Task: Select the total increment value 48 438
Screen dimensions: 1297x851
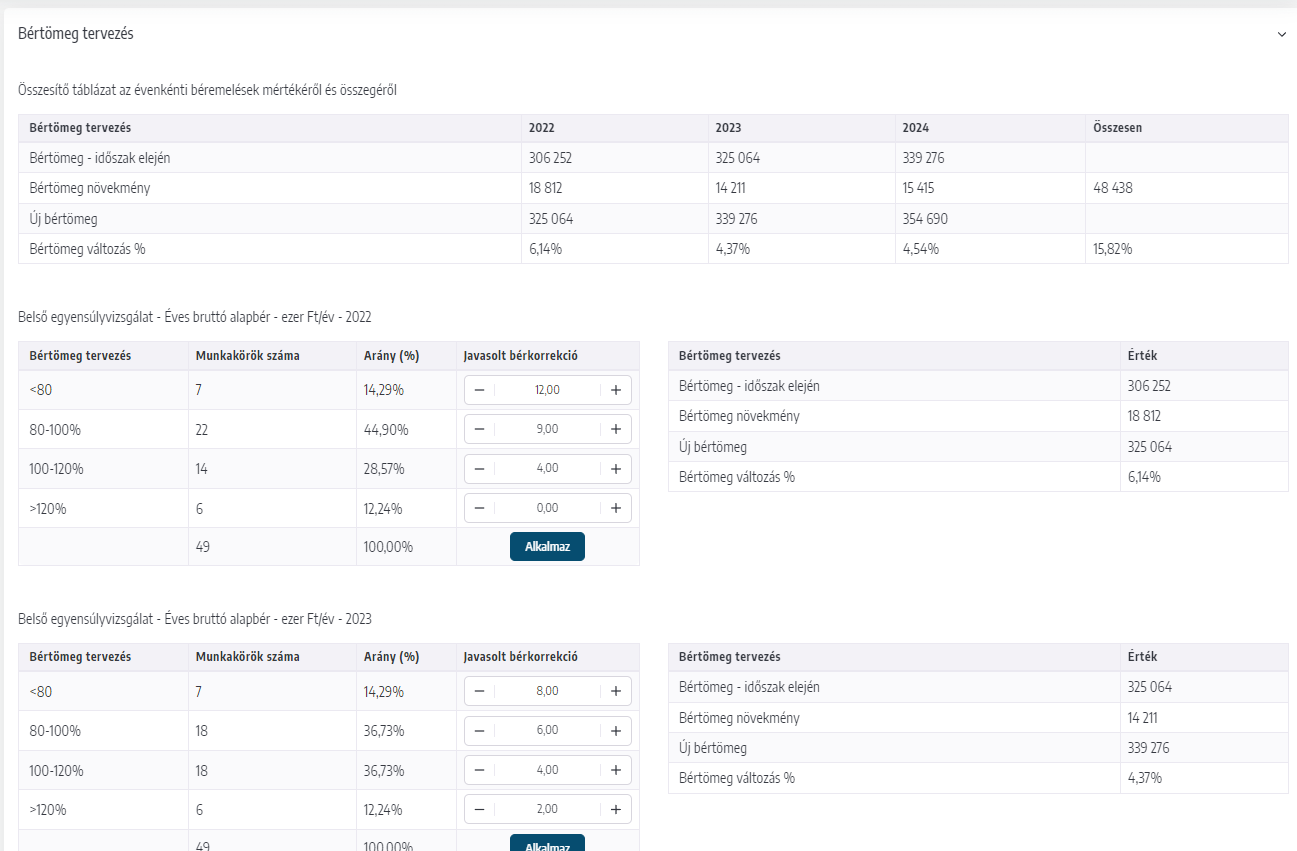Action: point(1114,188)
